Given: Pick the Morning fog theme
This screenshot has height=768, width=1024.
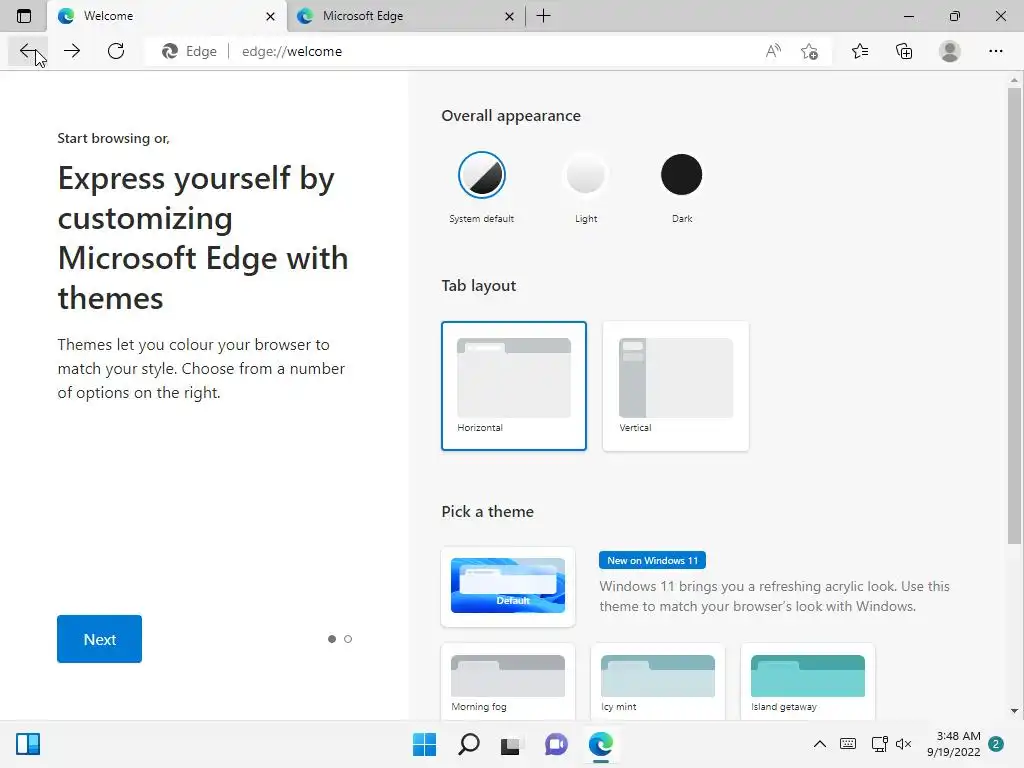Looking at the screenshot, I should point(508,682).
